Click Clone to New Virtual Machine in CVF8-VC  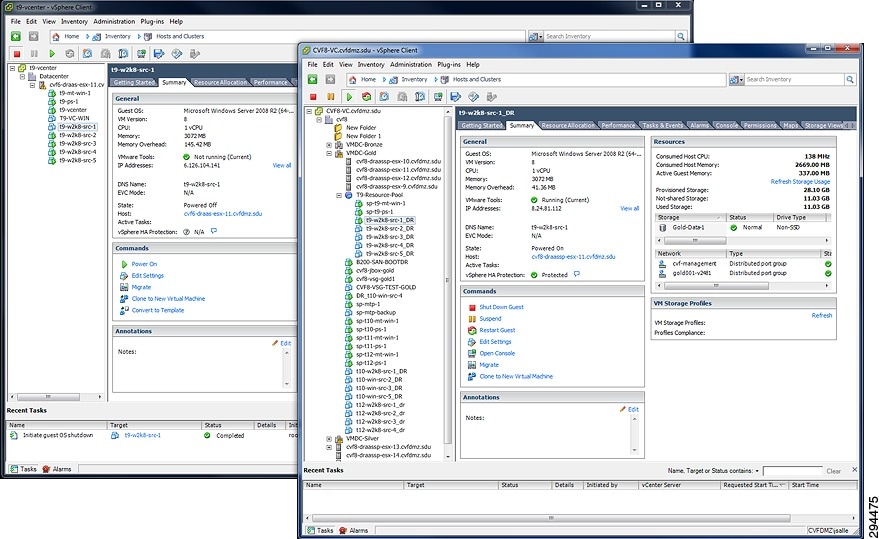pos(516,376)
